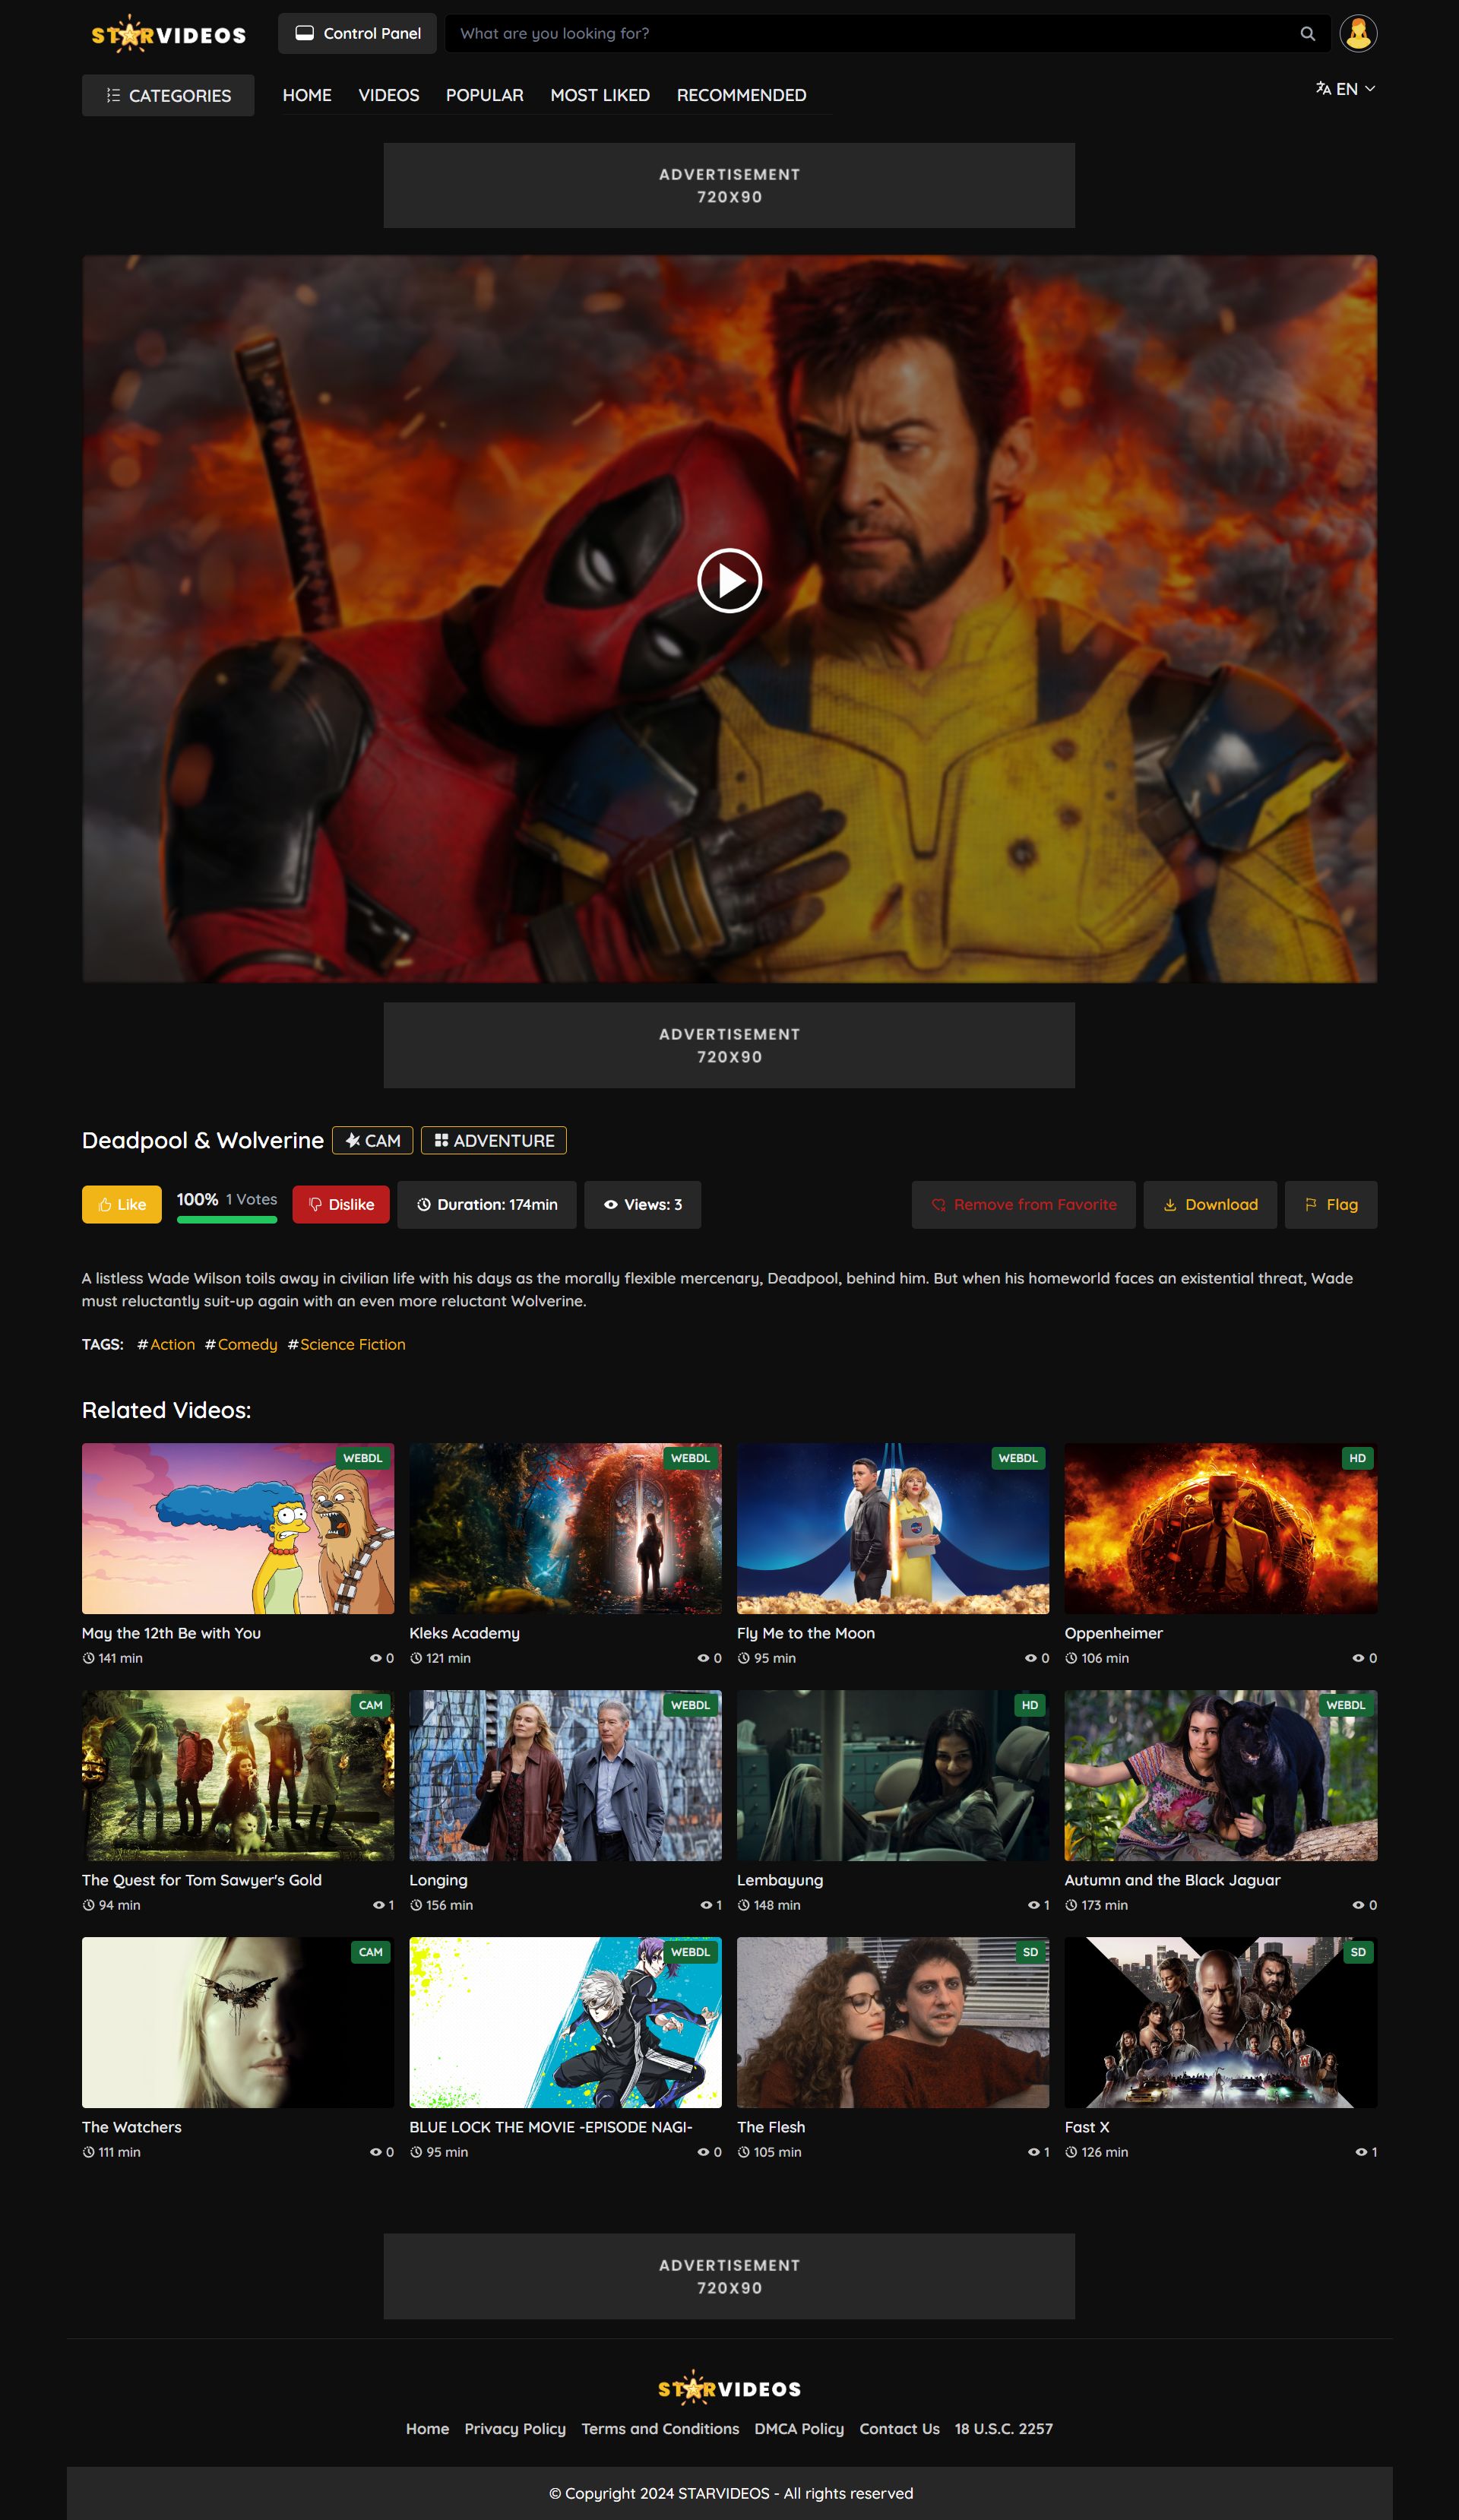Open Terms and Conditions footer link
This screenshot has width=1459, height=2520.
(660, 2429)
